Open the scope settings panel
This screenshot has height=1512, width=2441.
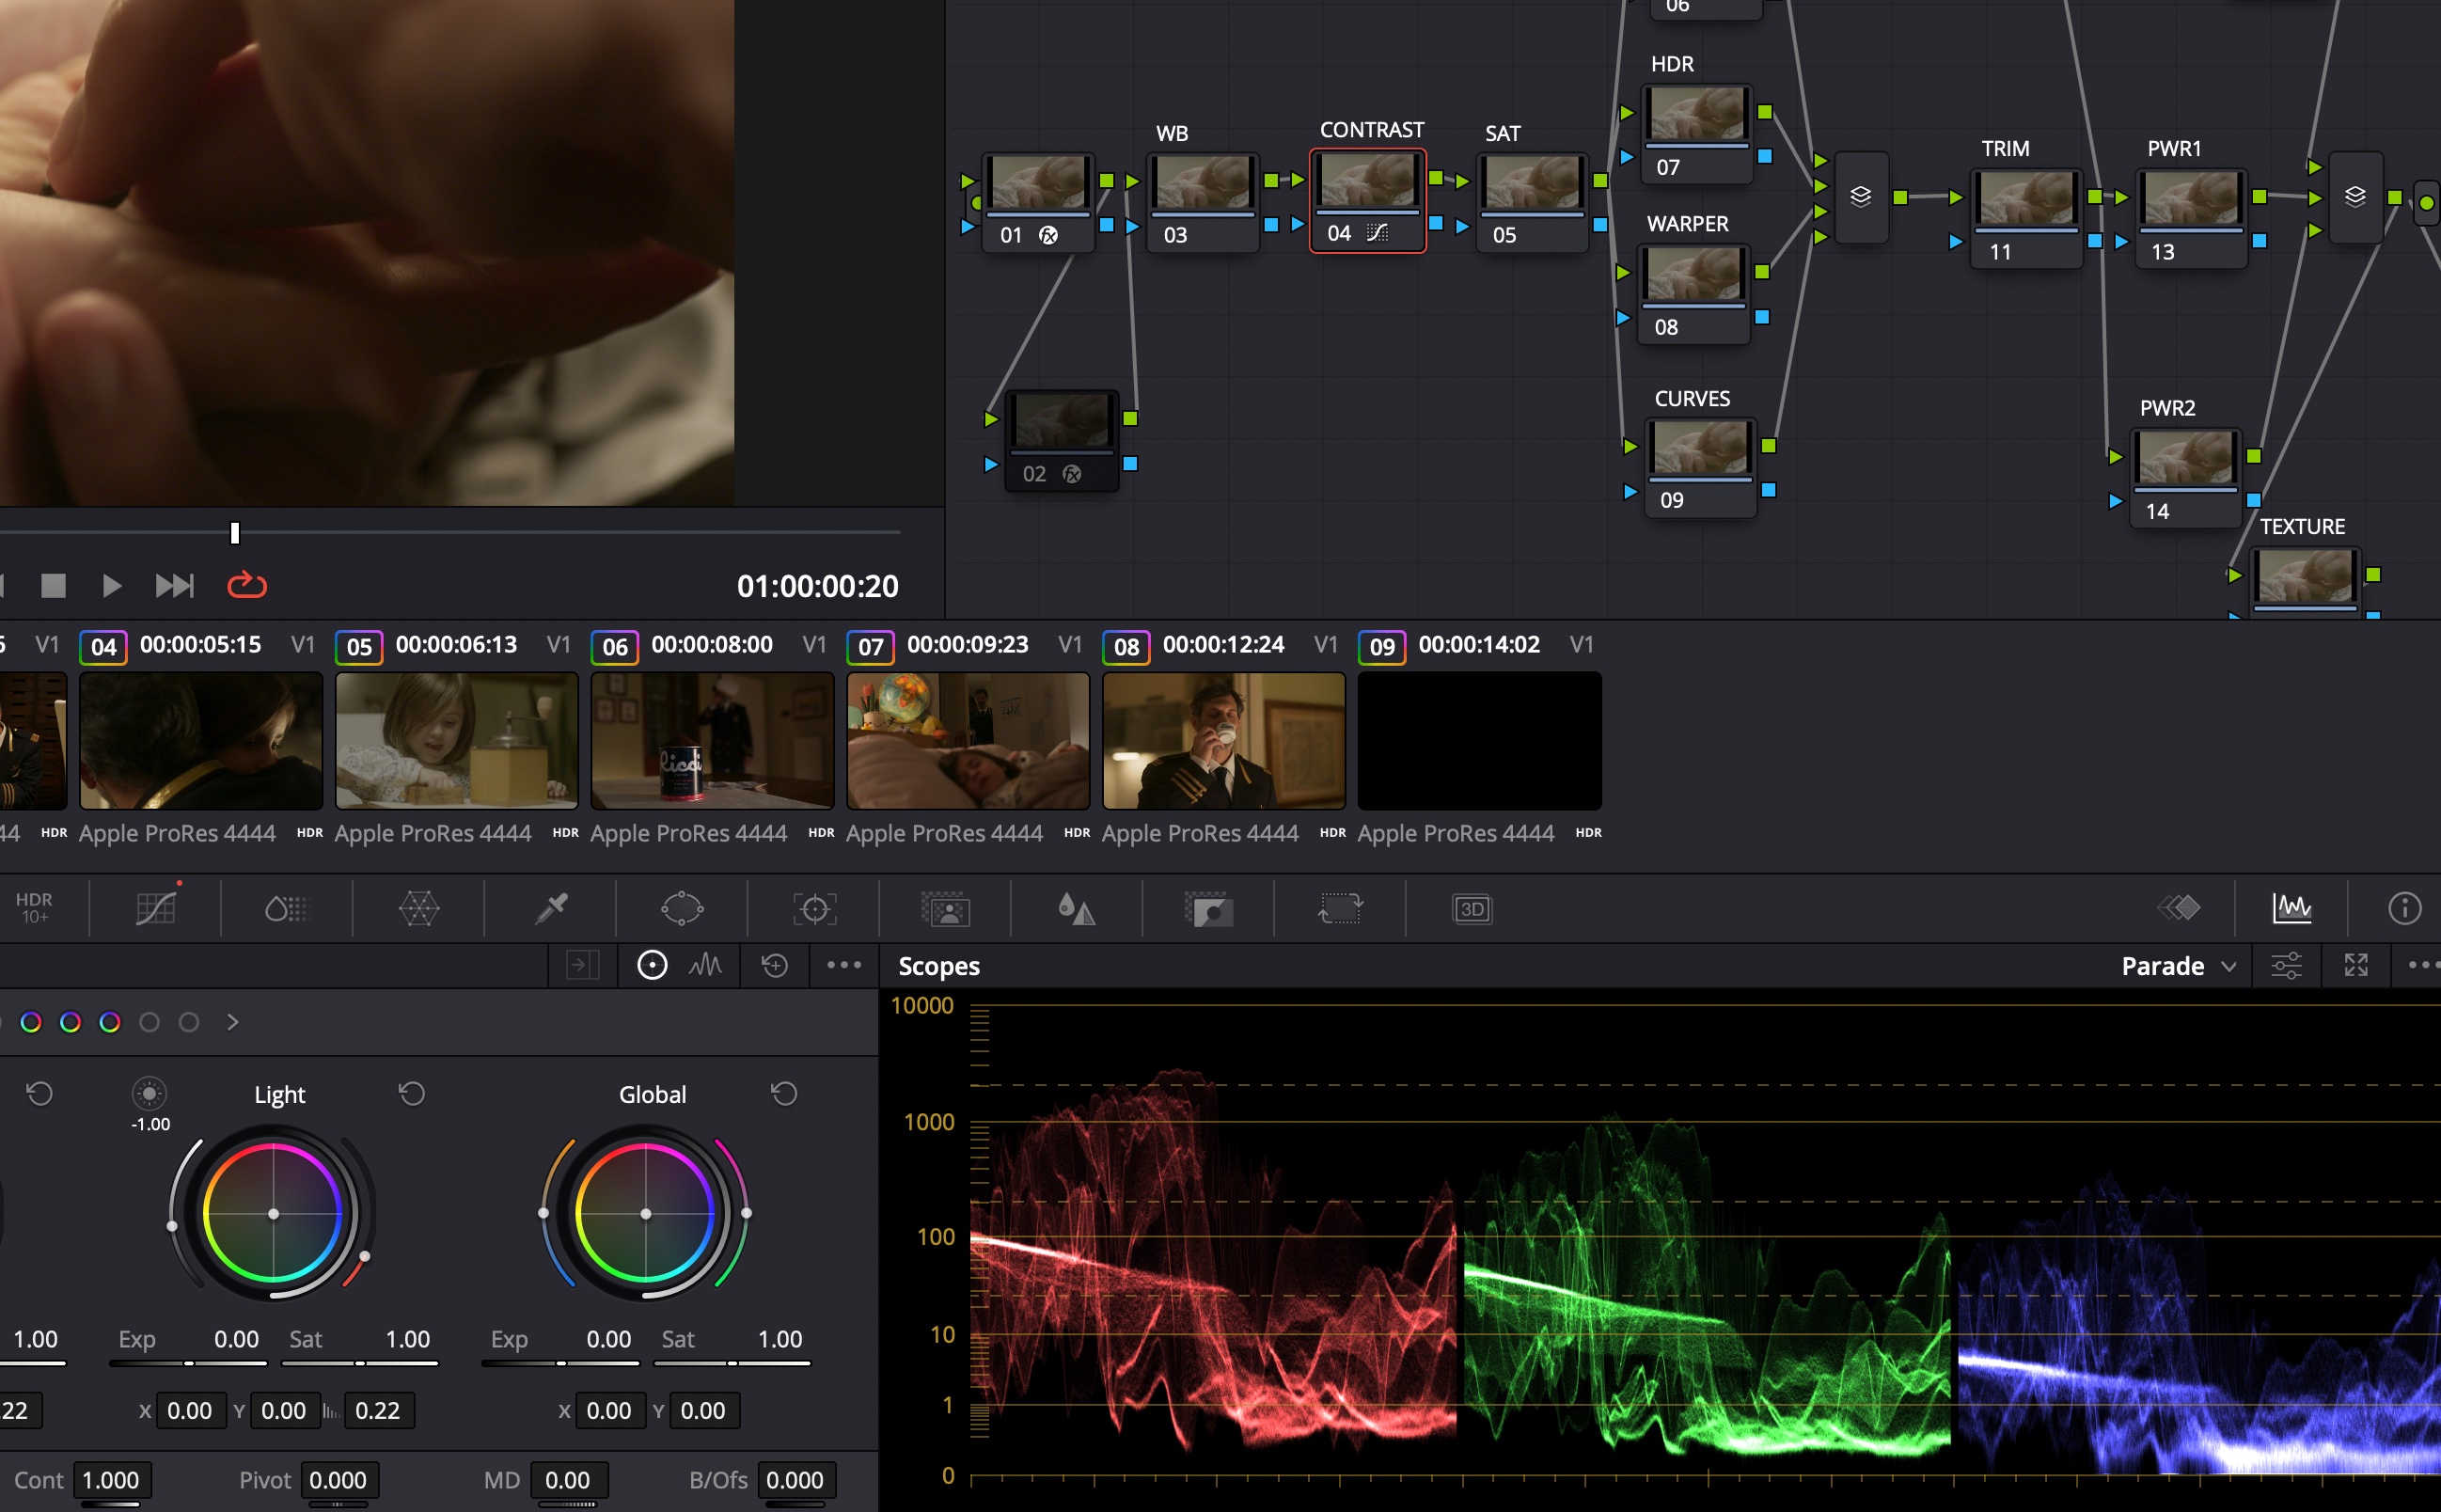[2287, 965]
